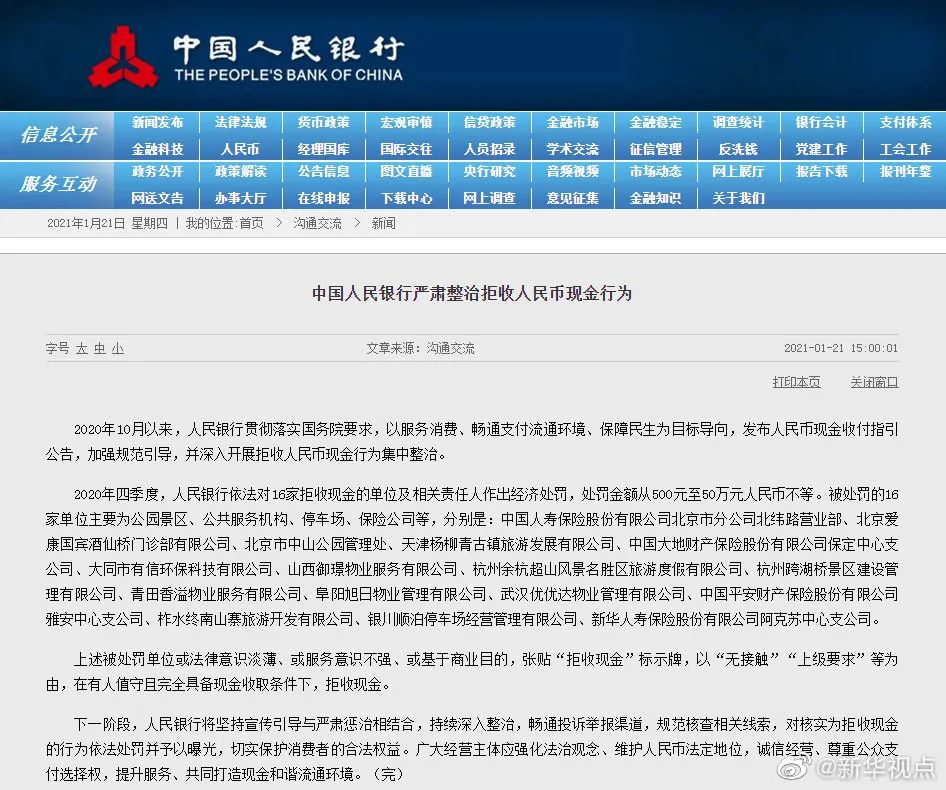Open 央行研究 link
946x790 pixels.
click(489, 171)
